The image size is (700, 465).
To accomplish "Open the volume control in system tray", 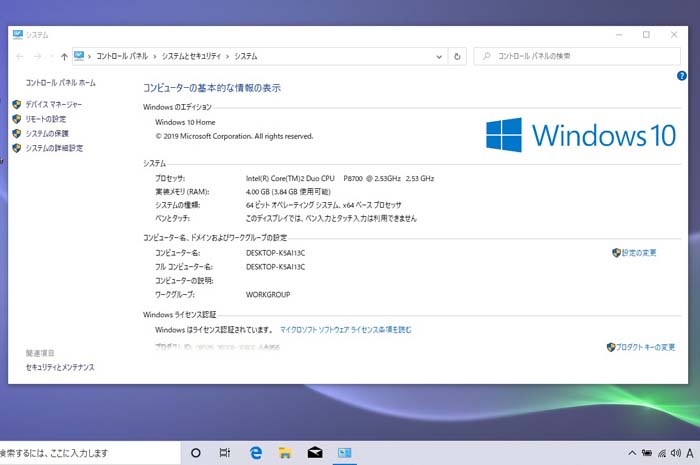I will pyautogui.click(x=676, y=453).
